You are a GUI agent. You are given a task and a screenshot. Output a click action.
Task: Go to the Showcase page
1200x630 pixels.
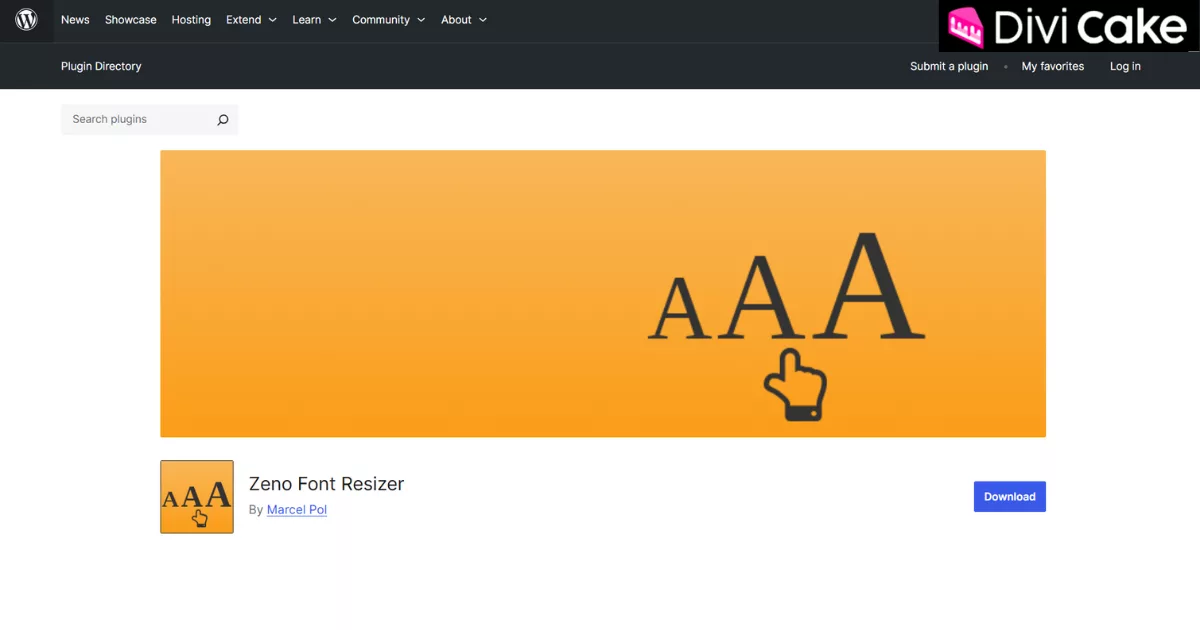(x=131, y=20)
